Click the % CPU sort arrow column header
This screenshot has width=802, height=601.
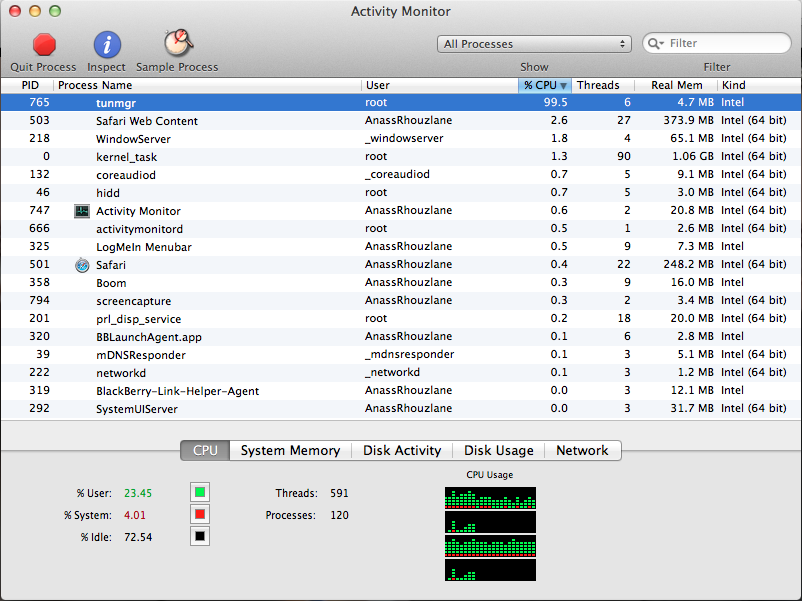(545, 85)
